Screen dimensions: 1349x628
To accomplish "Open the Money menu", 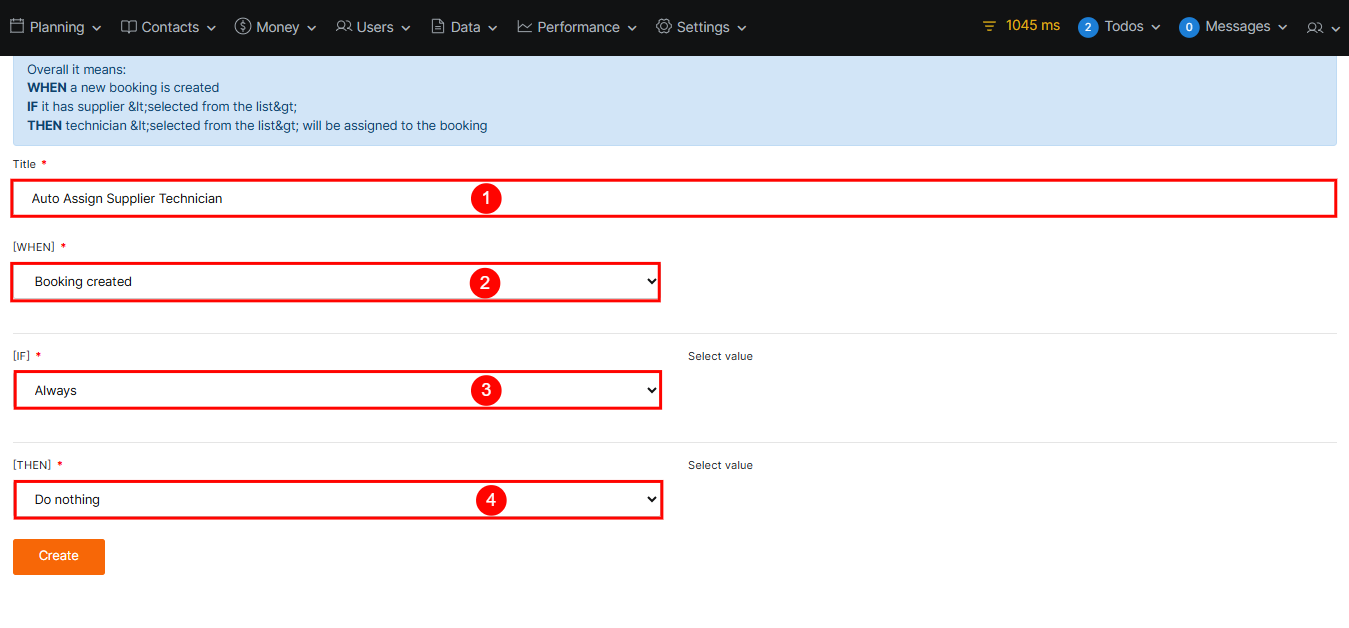I will tap(285, 27).
